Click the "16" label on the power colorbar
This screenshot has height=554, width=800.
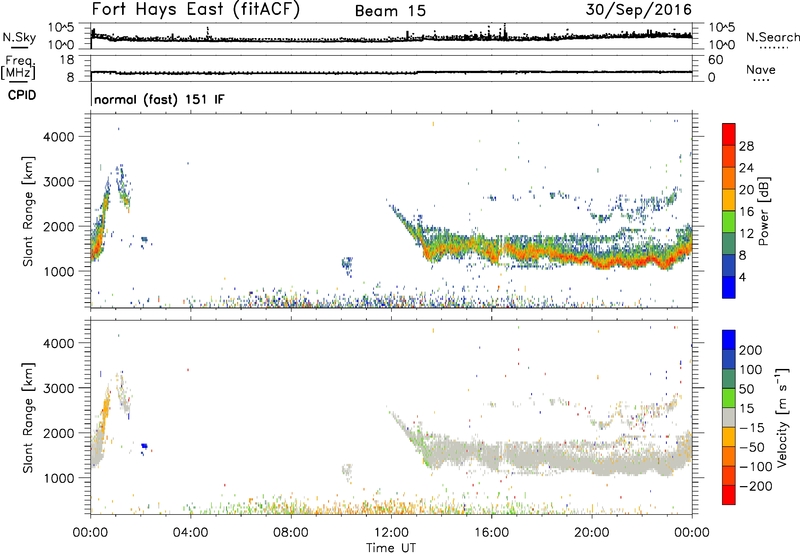point(746,212)
